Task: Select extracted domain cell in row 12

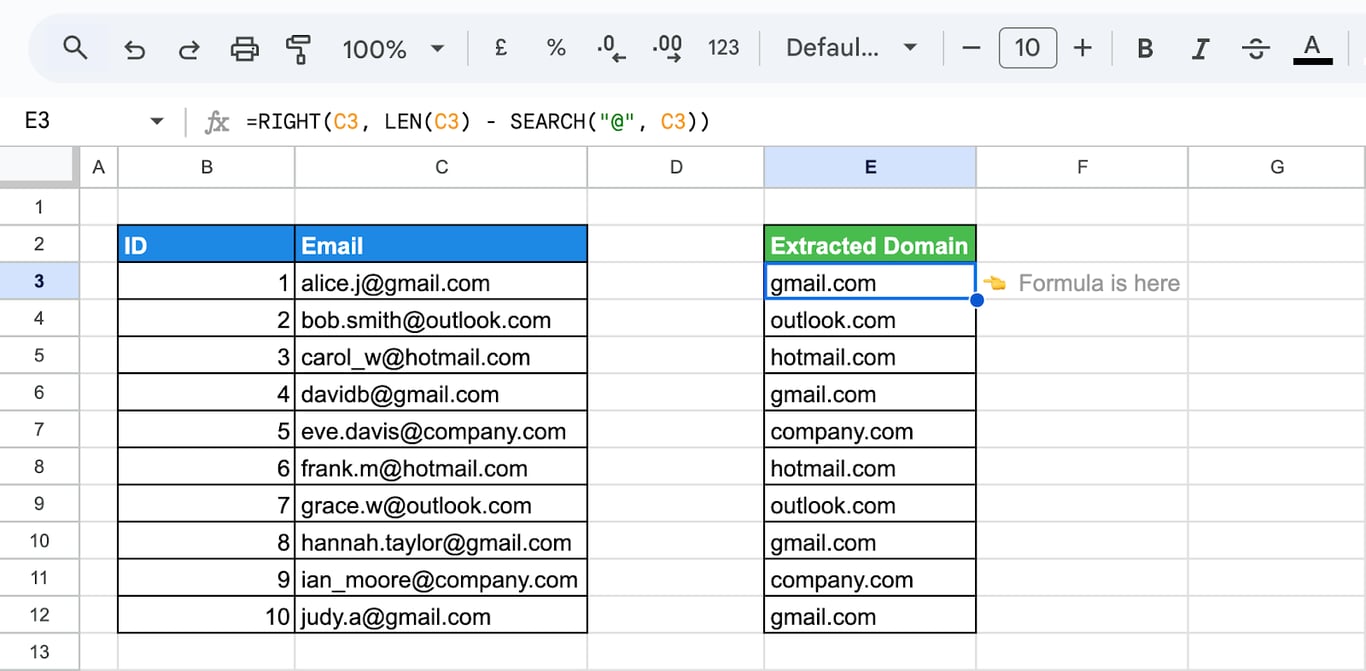Action: tap(870, 616)
